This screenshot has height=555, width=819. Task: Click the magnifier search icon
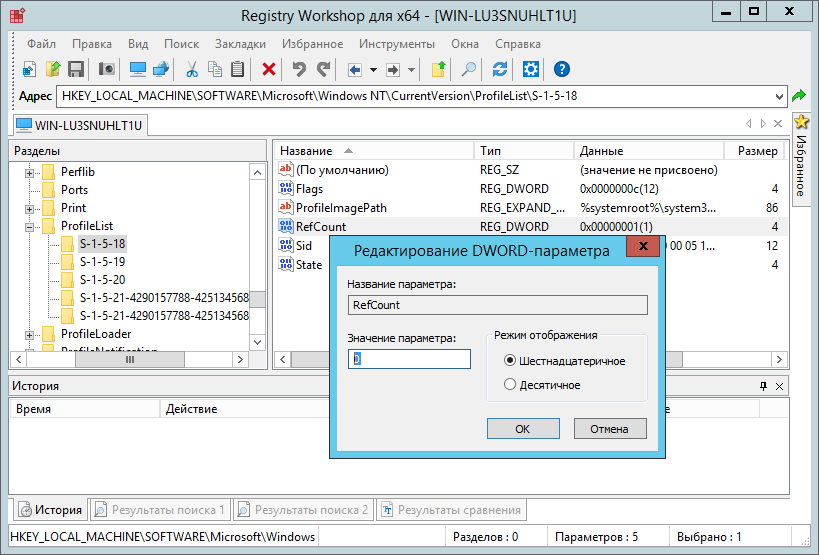point(469,69)
